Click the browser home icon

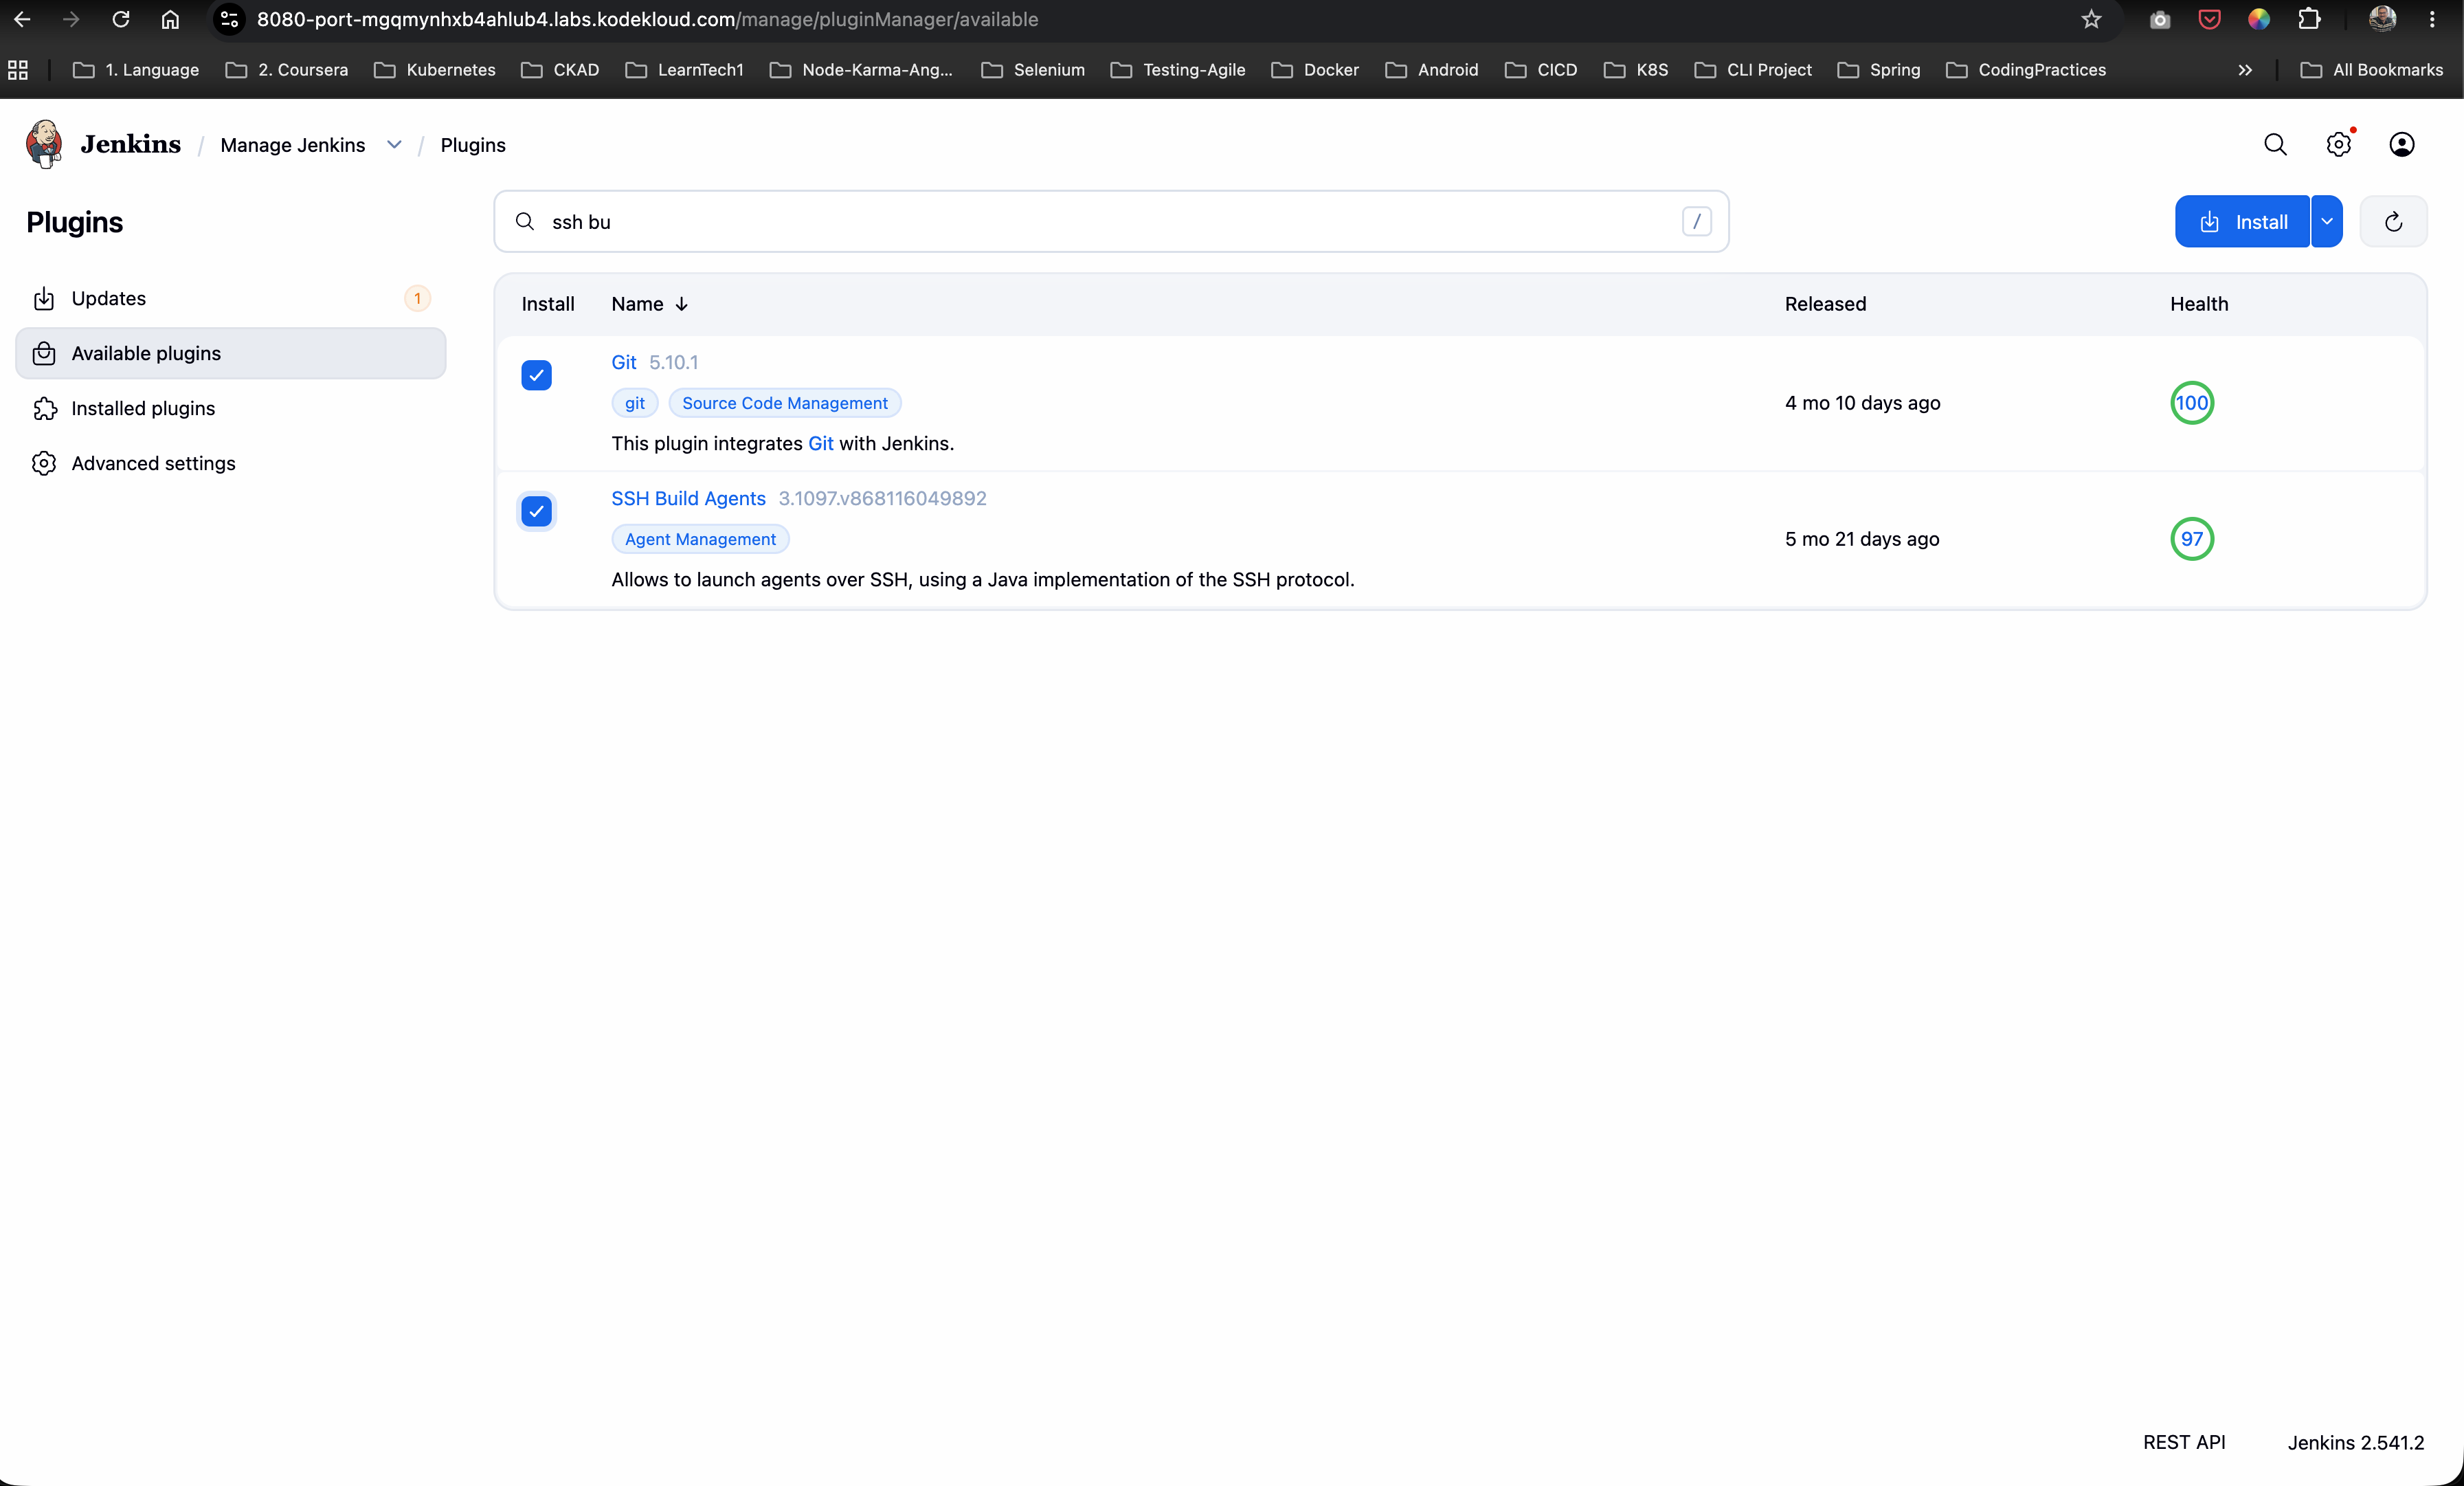[x=170, y=19]
